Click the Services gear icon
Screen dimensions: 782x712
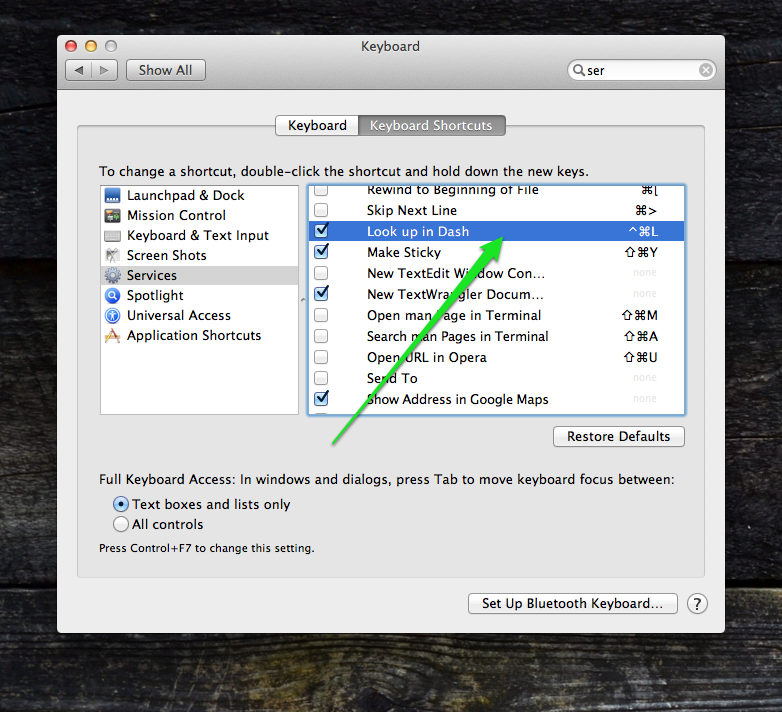(112, 276)
